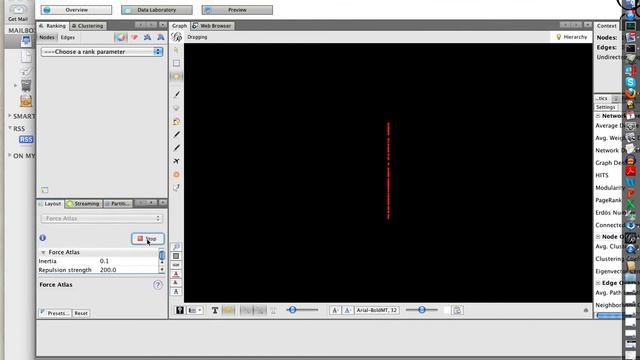Select the shortest path airplane tool
Viewport: 640px width, 360px height.
[176, 161]
